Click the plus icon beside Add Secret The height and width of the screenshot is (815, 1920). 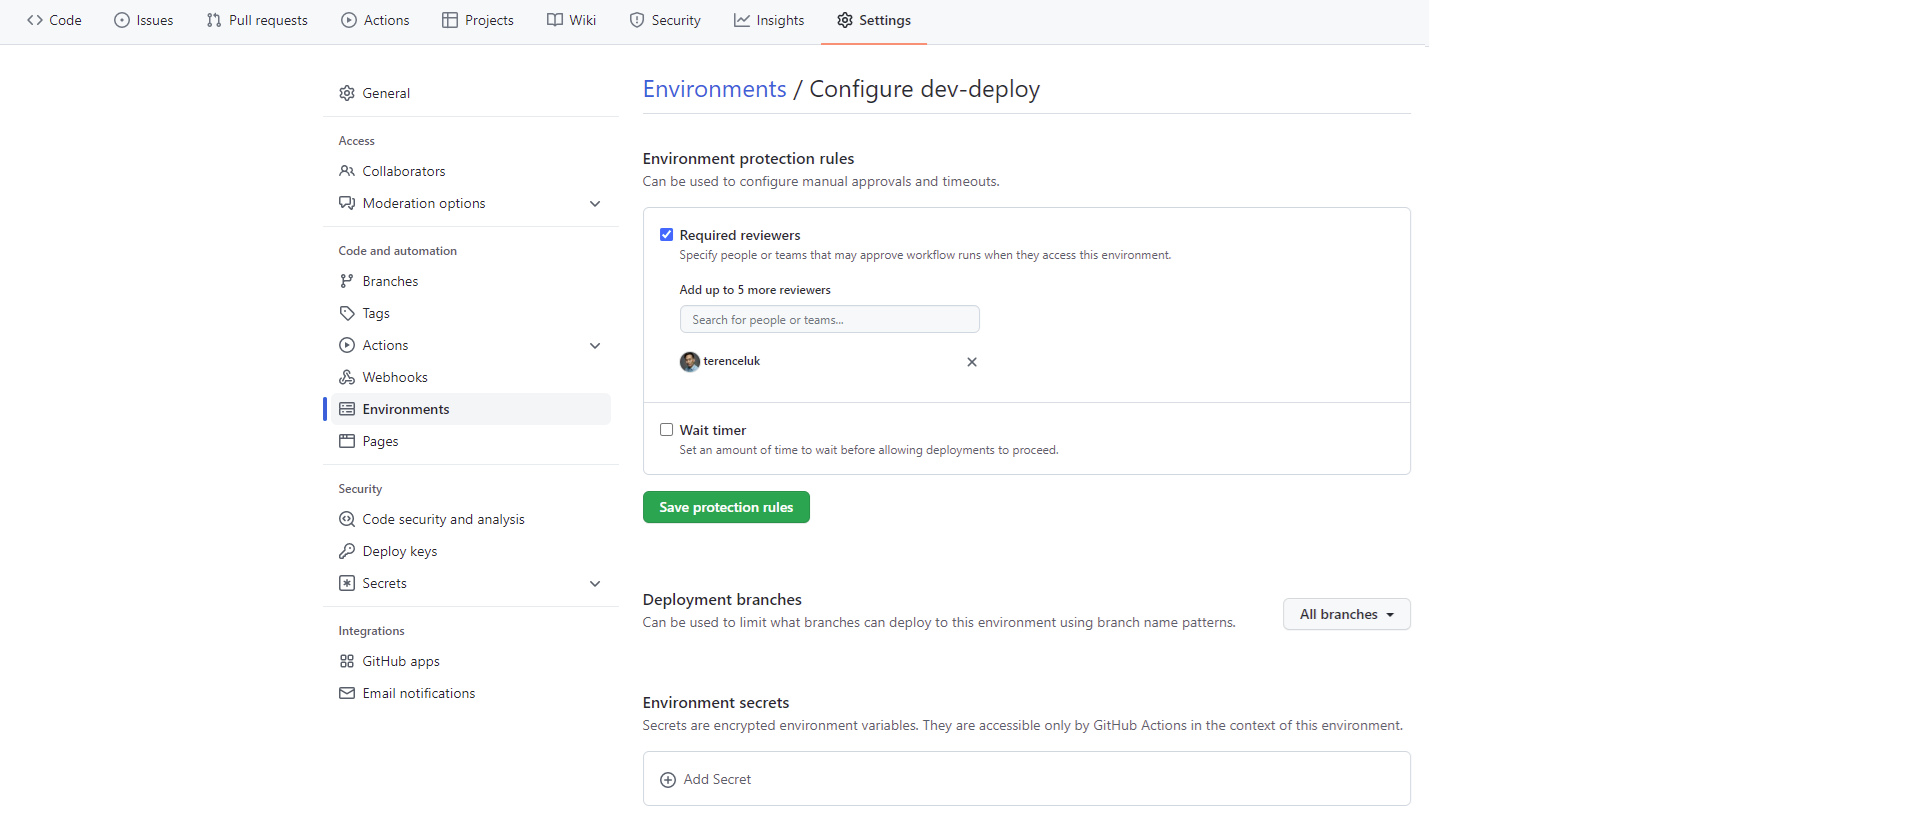(668, 780)
